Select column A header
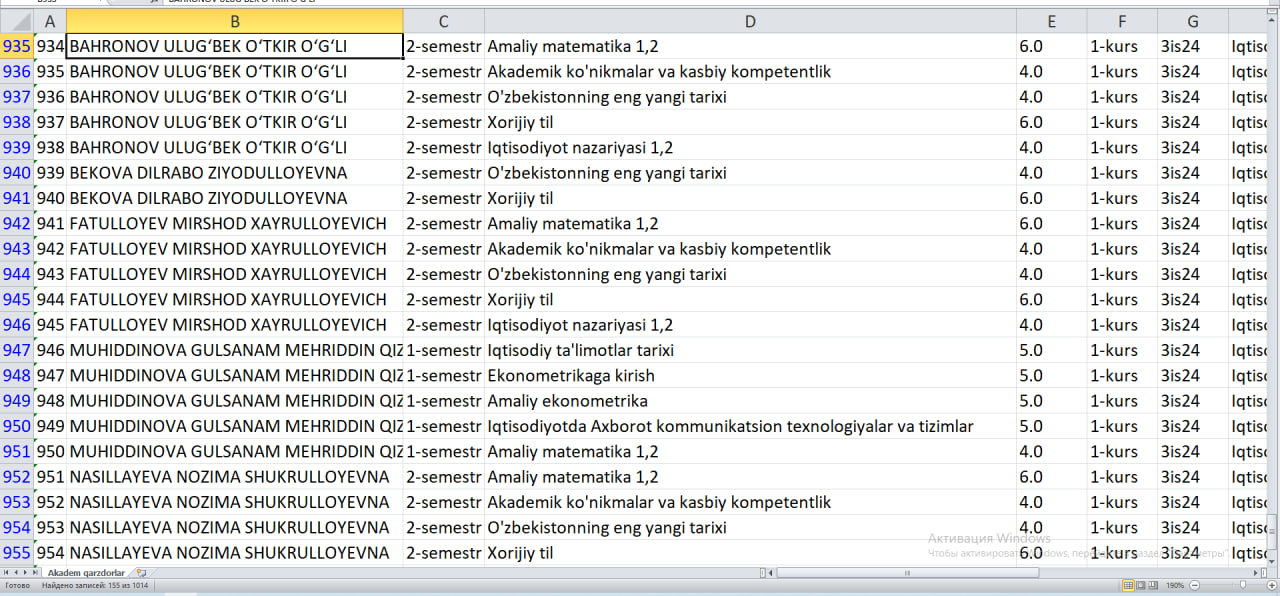 [x=50, y=21]
